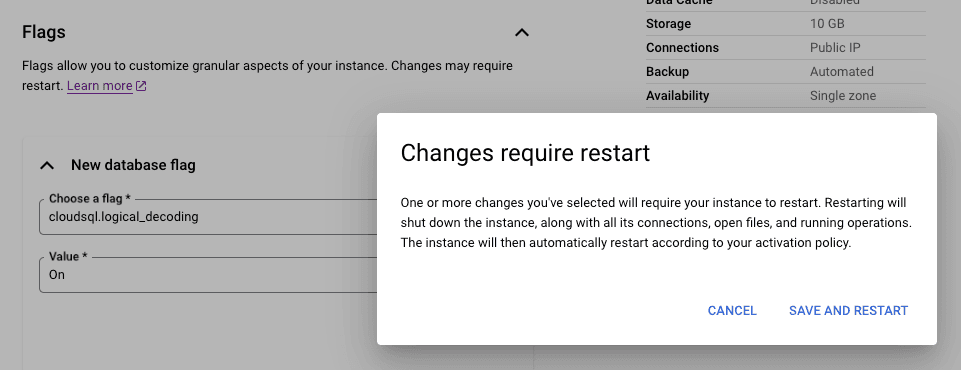Click the Availability row label
The width and height of the screenshot is (961, 370).
pos(677,96)
